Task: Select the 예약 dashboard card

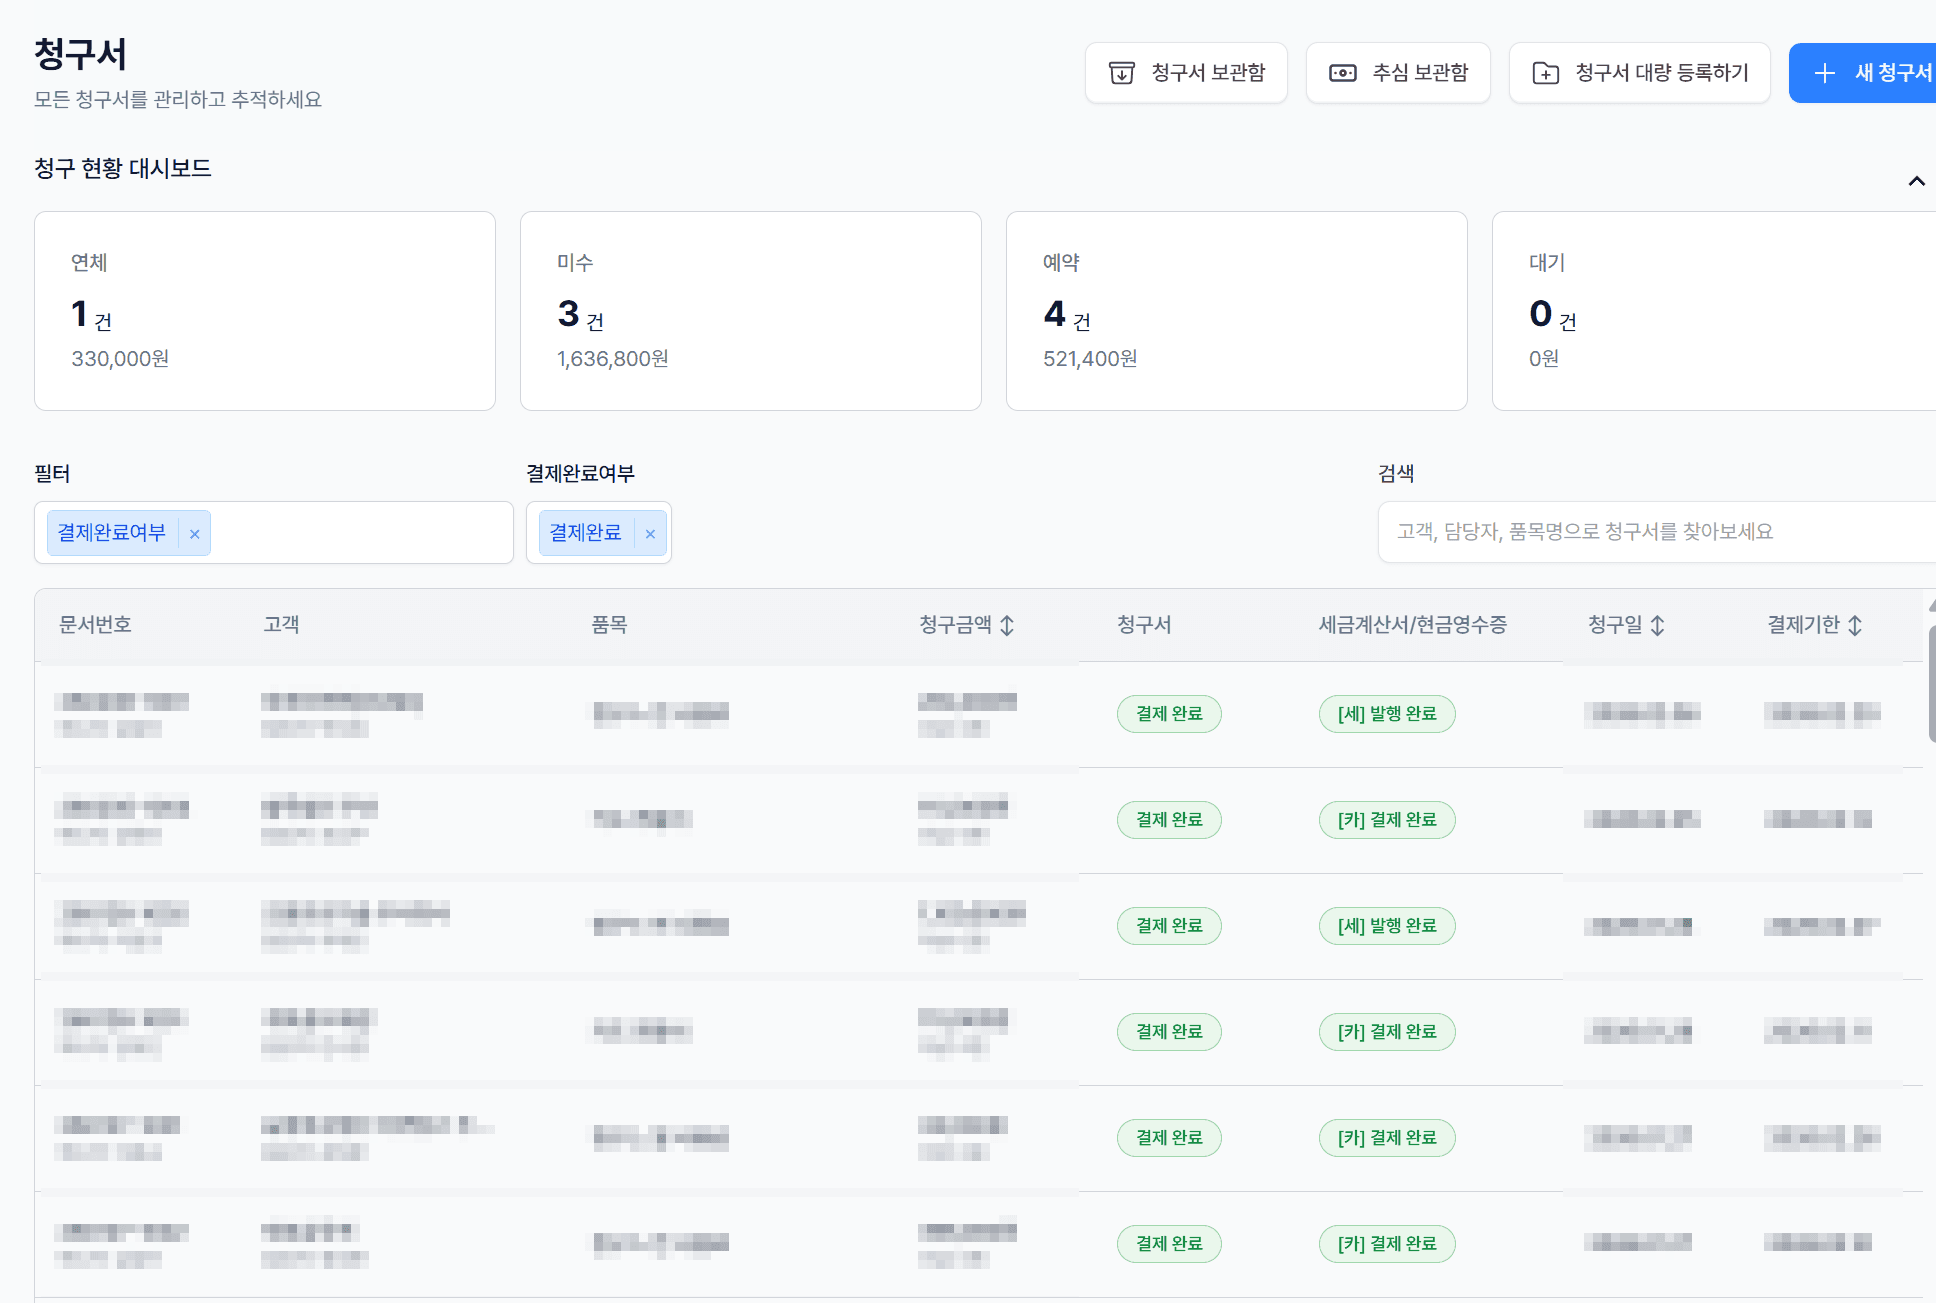Action: click(1236, 310)
